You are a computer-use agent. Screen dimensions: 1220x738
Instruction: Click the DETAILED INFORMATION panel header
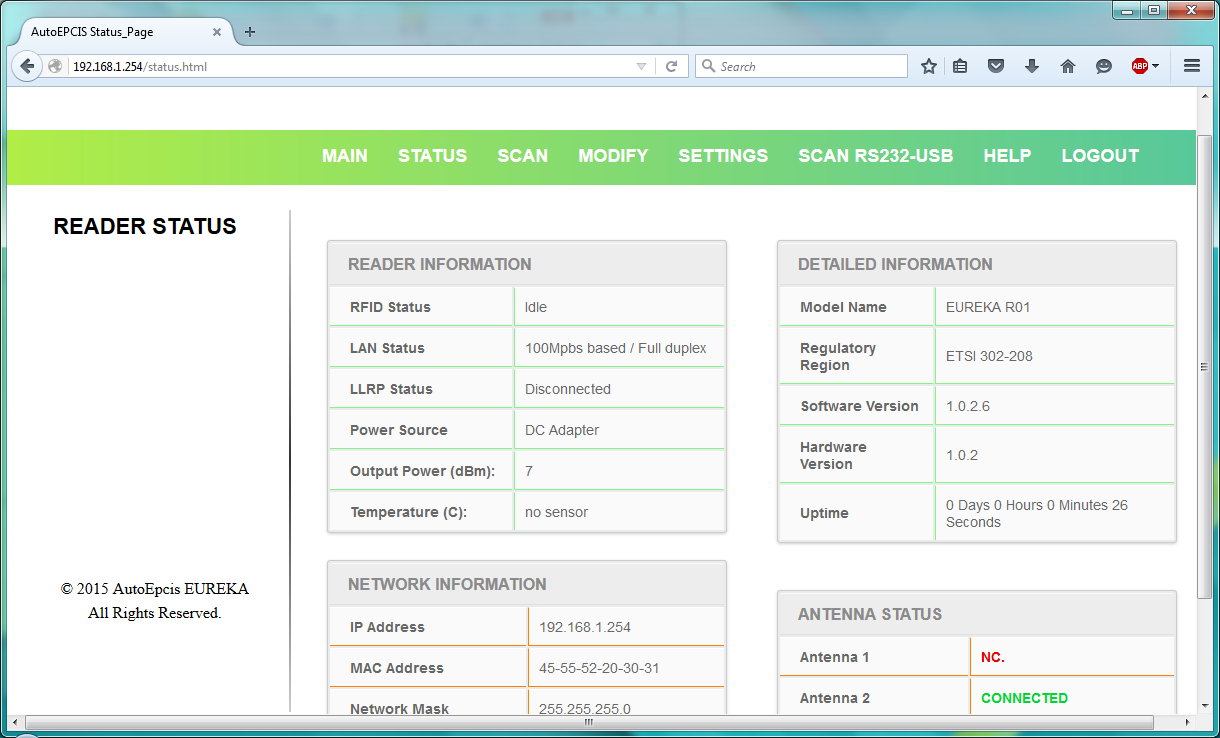coord(977,264)
